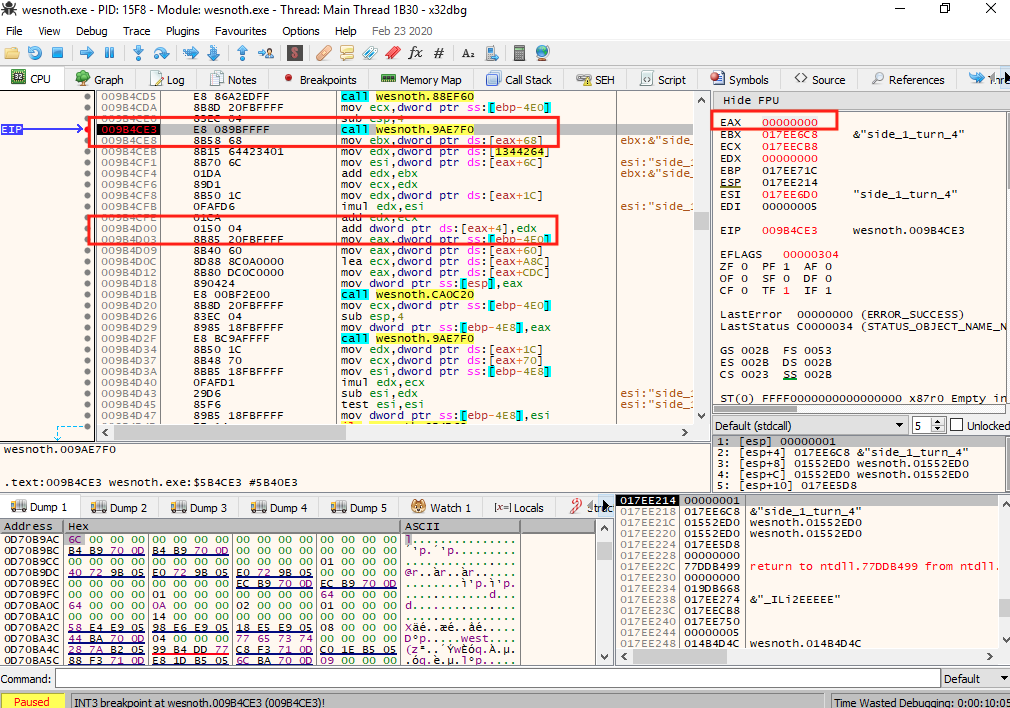Open the Calculator toolbar icon
1010x708 pixels.
(x=519, y=53)
